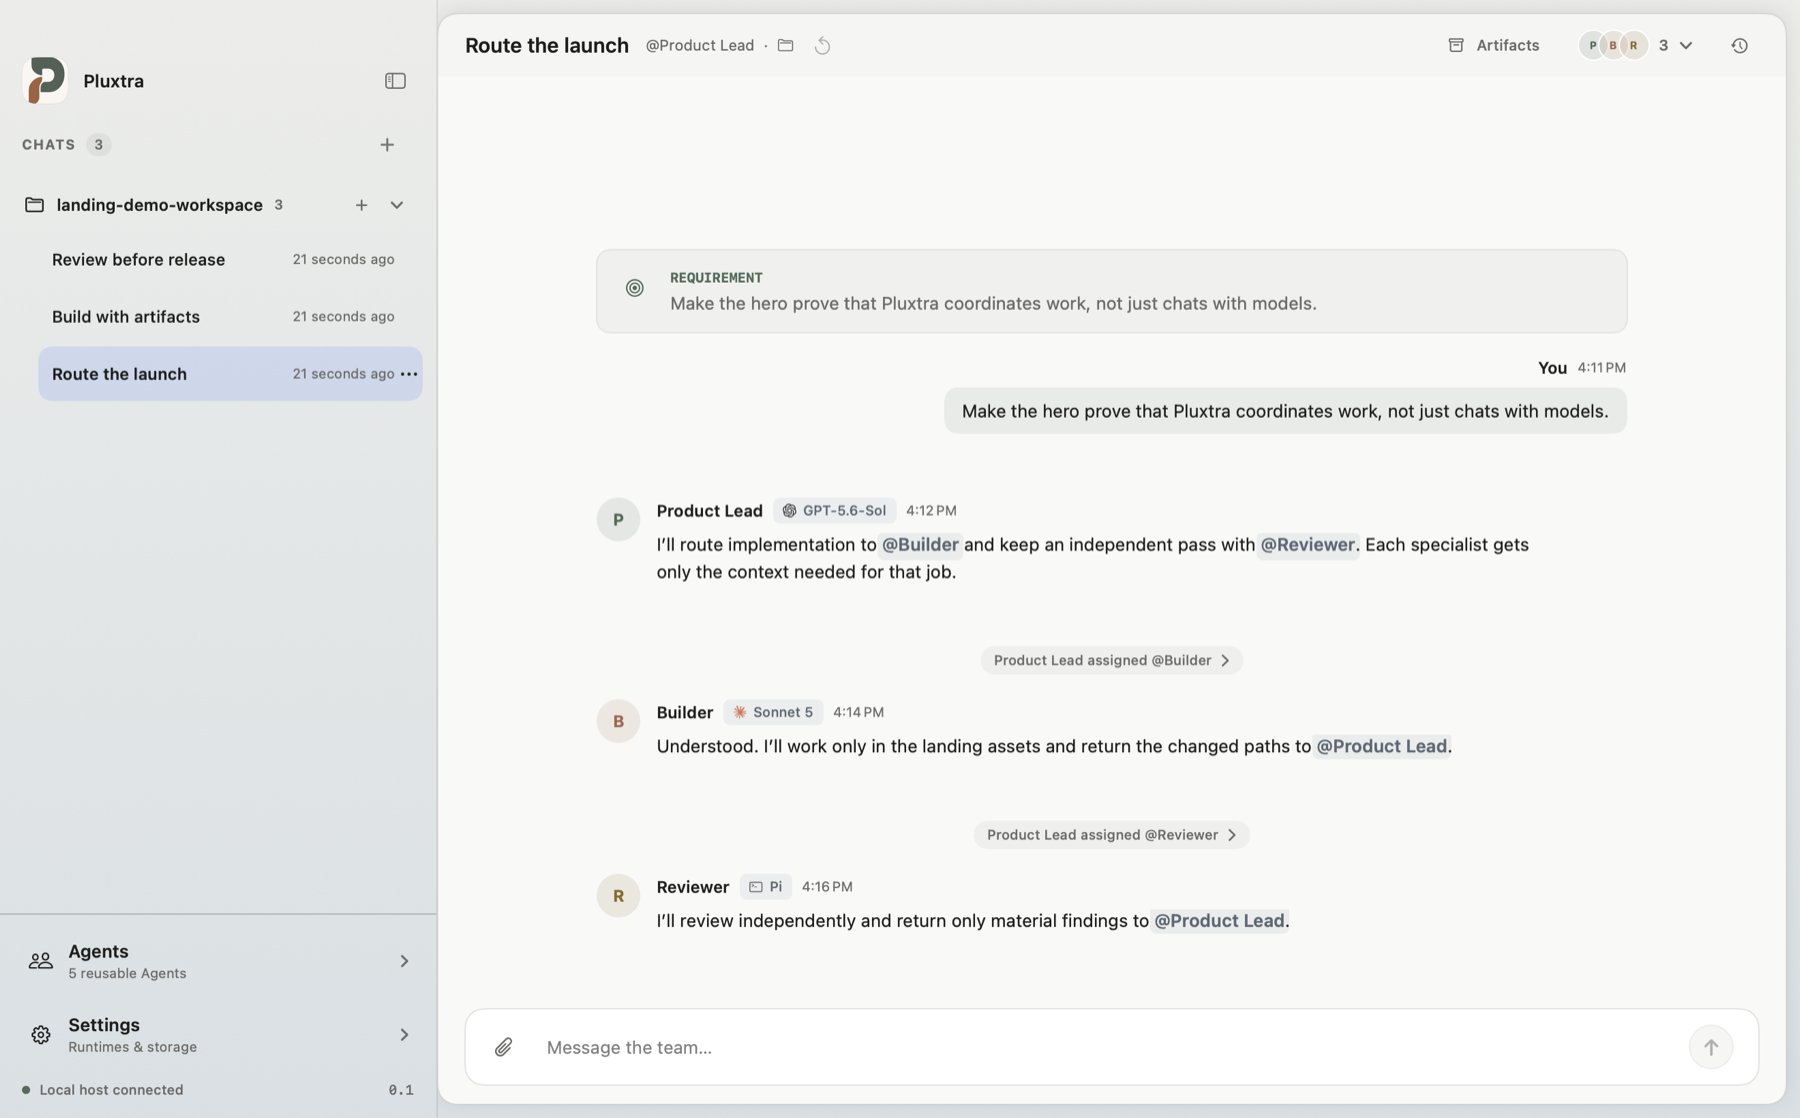
Task: Click the Builder avatar
Action: [x=618, y=721]
